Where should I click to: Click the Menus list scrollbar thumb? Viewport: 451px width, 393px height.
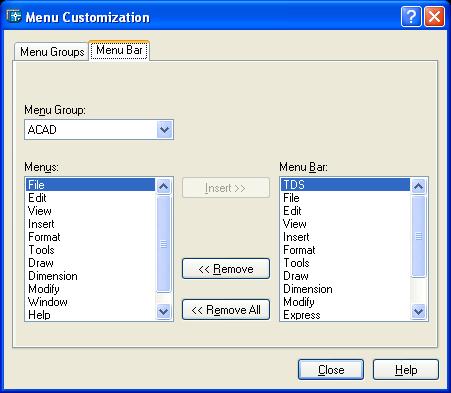pyautogui.click(x=163, y=244)
